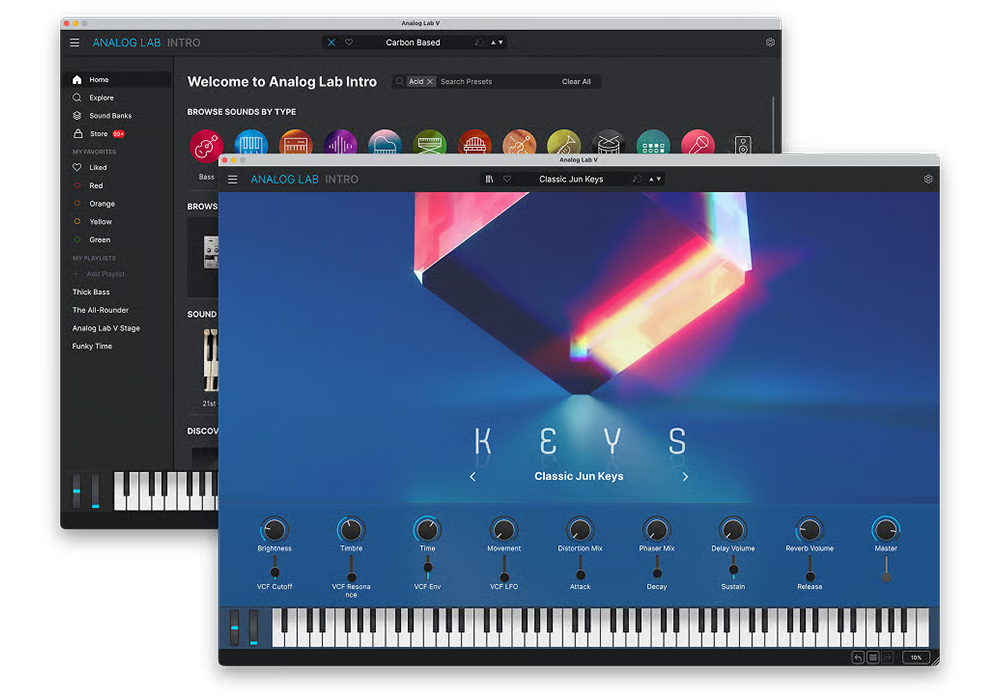
Task: Open the Home section in the sidebar
Action: 119,80
